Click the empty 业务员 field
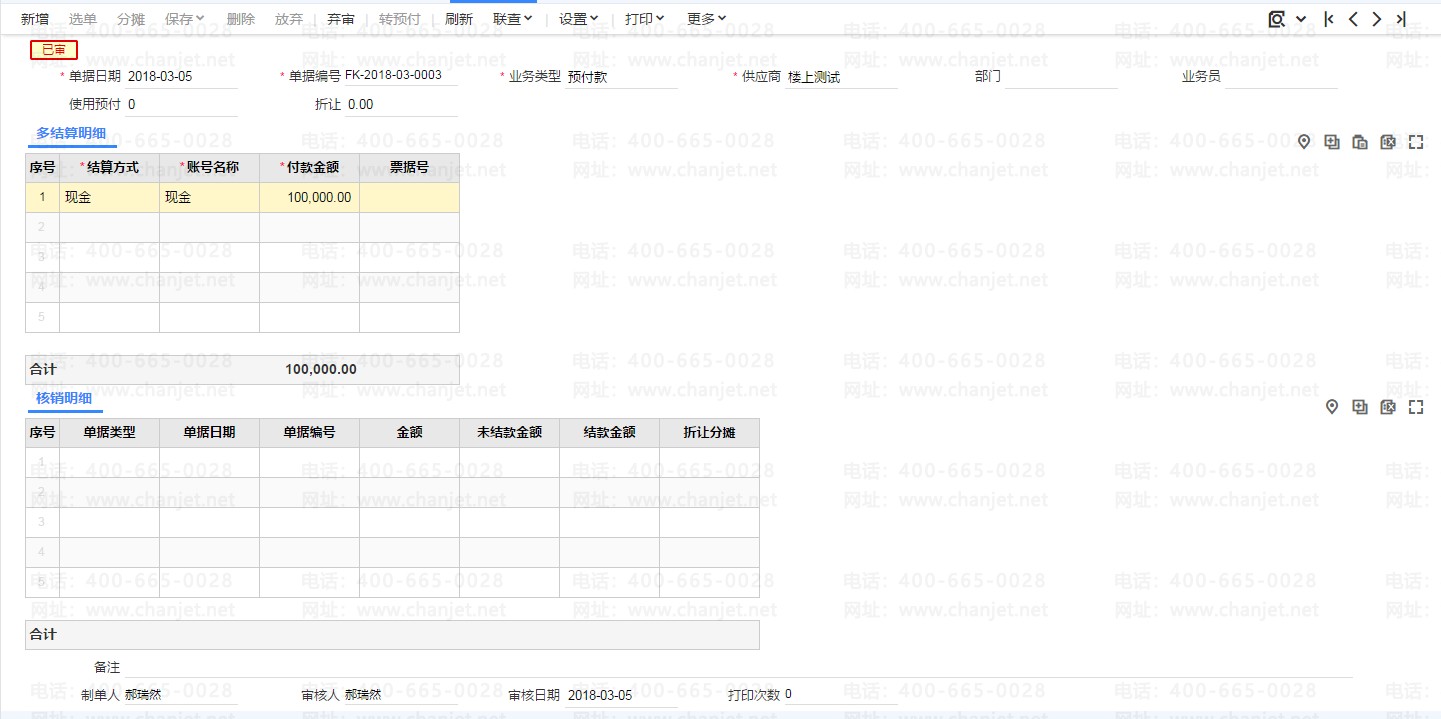The width and height of the screenshot is (1441, 719). (x=1281, y=77)
